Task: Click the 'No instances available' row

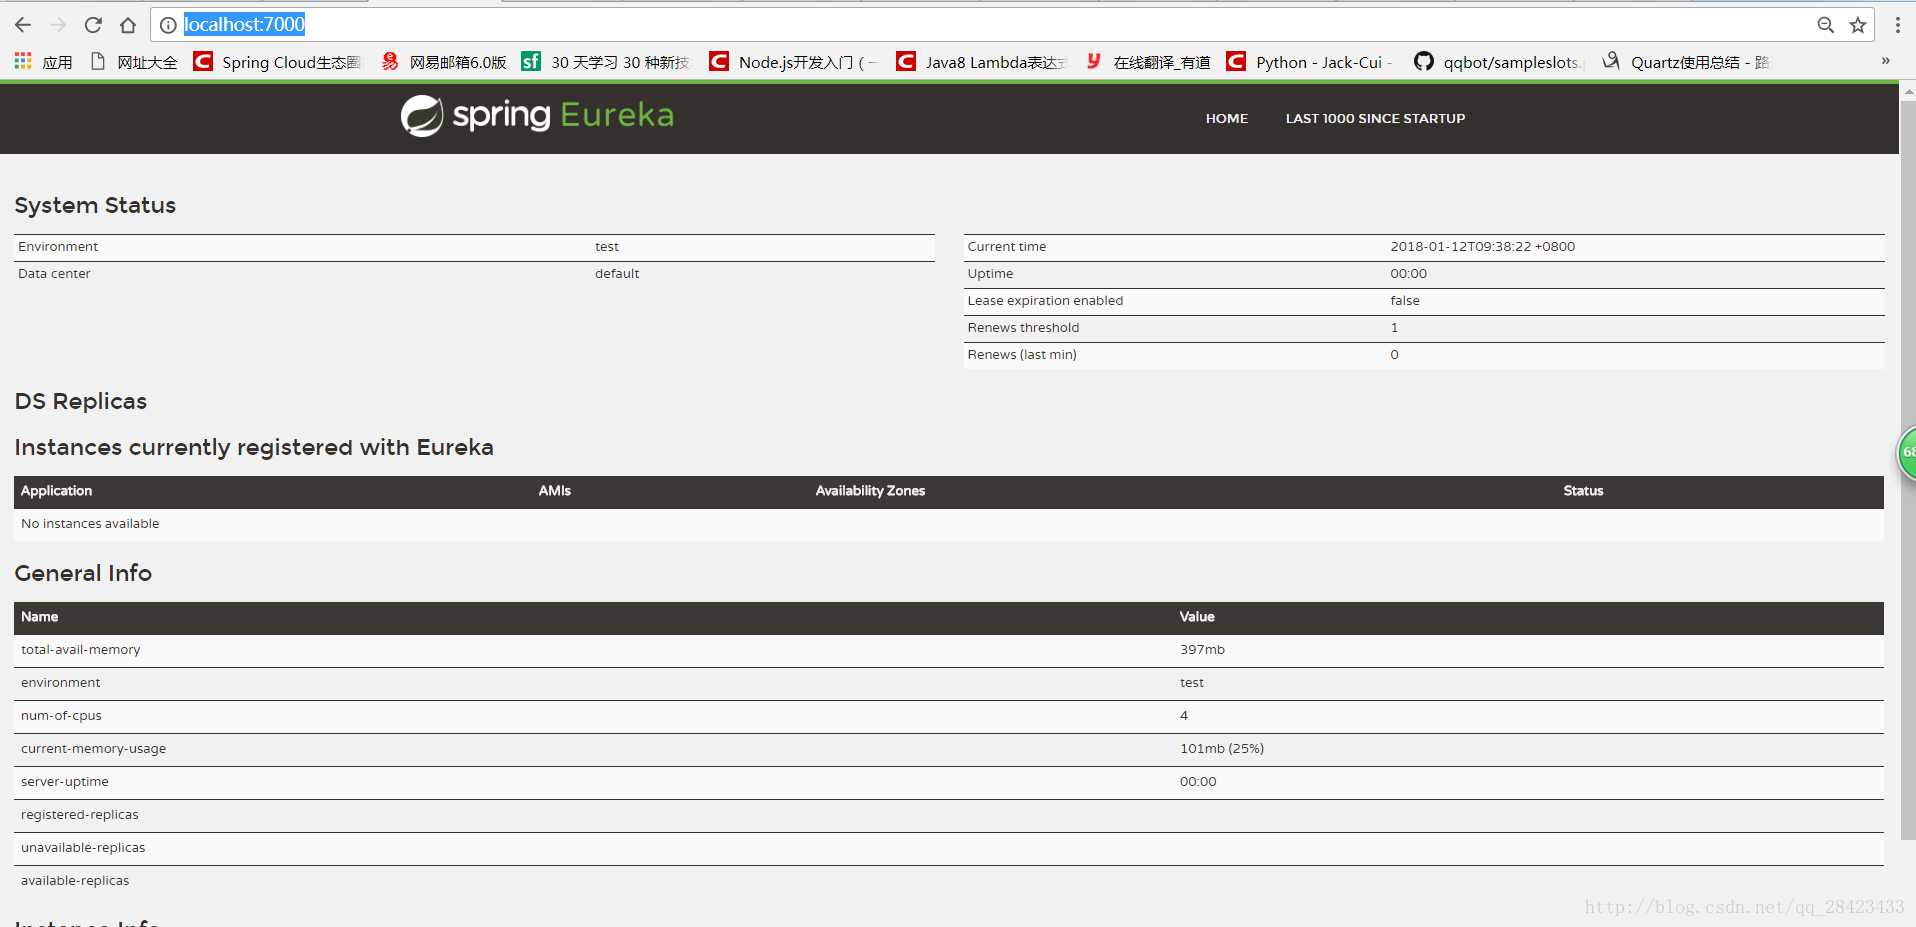Action: tap(949, 524)
